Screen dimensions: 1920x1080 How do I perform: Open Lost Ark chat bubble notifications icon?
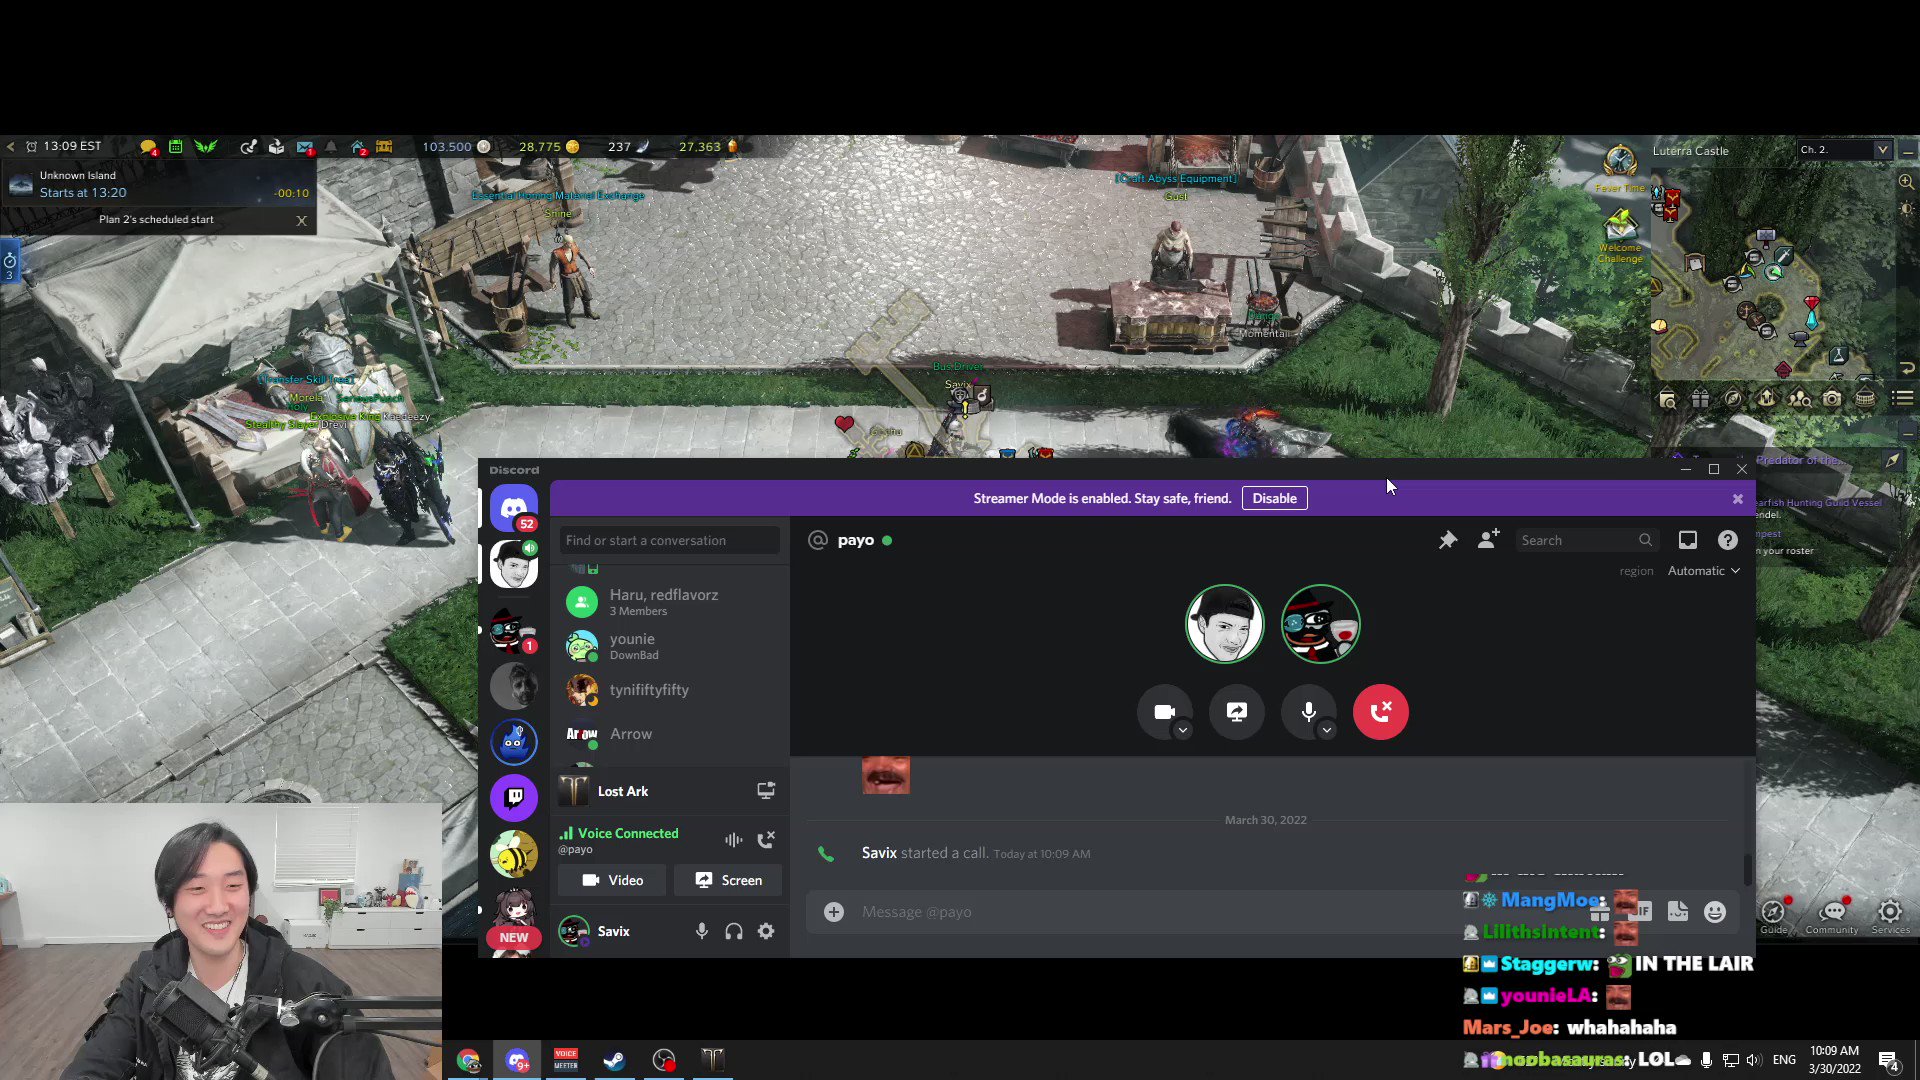coord(148,147)
